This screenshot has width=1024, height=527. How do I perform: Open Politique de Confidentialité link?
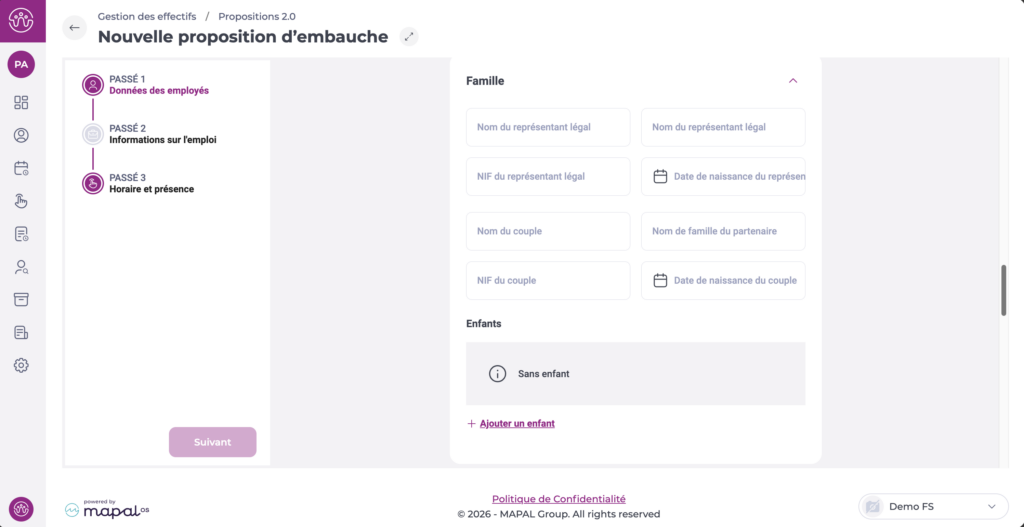pyautogui.click(x=558, y=499)
